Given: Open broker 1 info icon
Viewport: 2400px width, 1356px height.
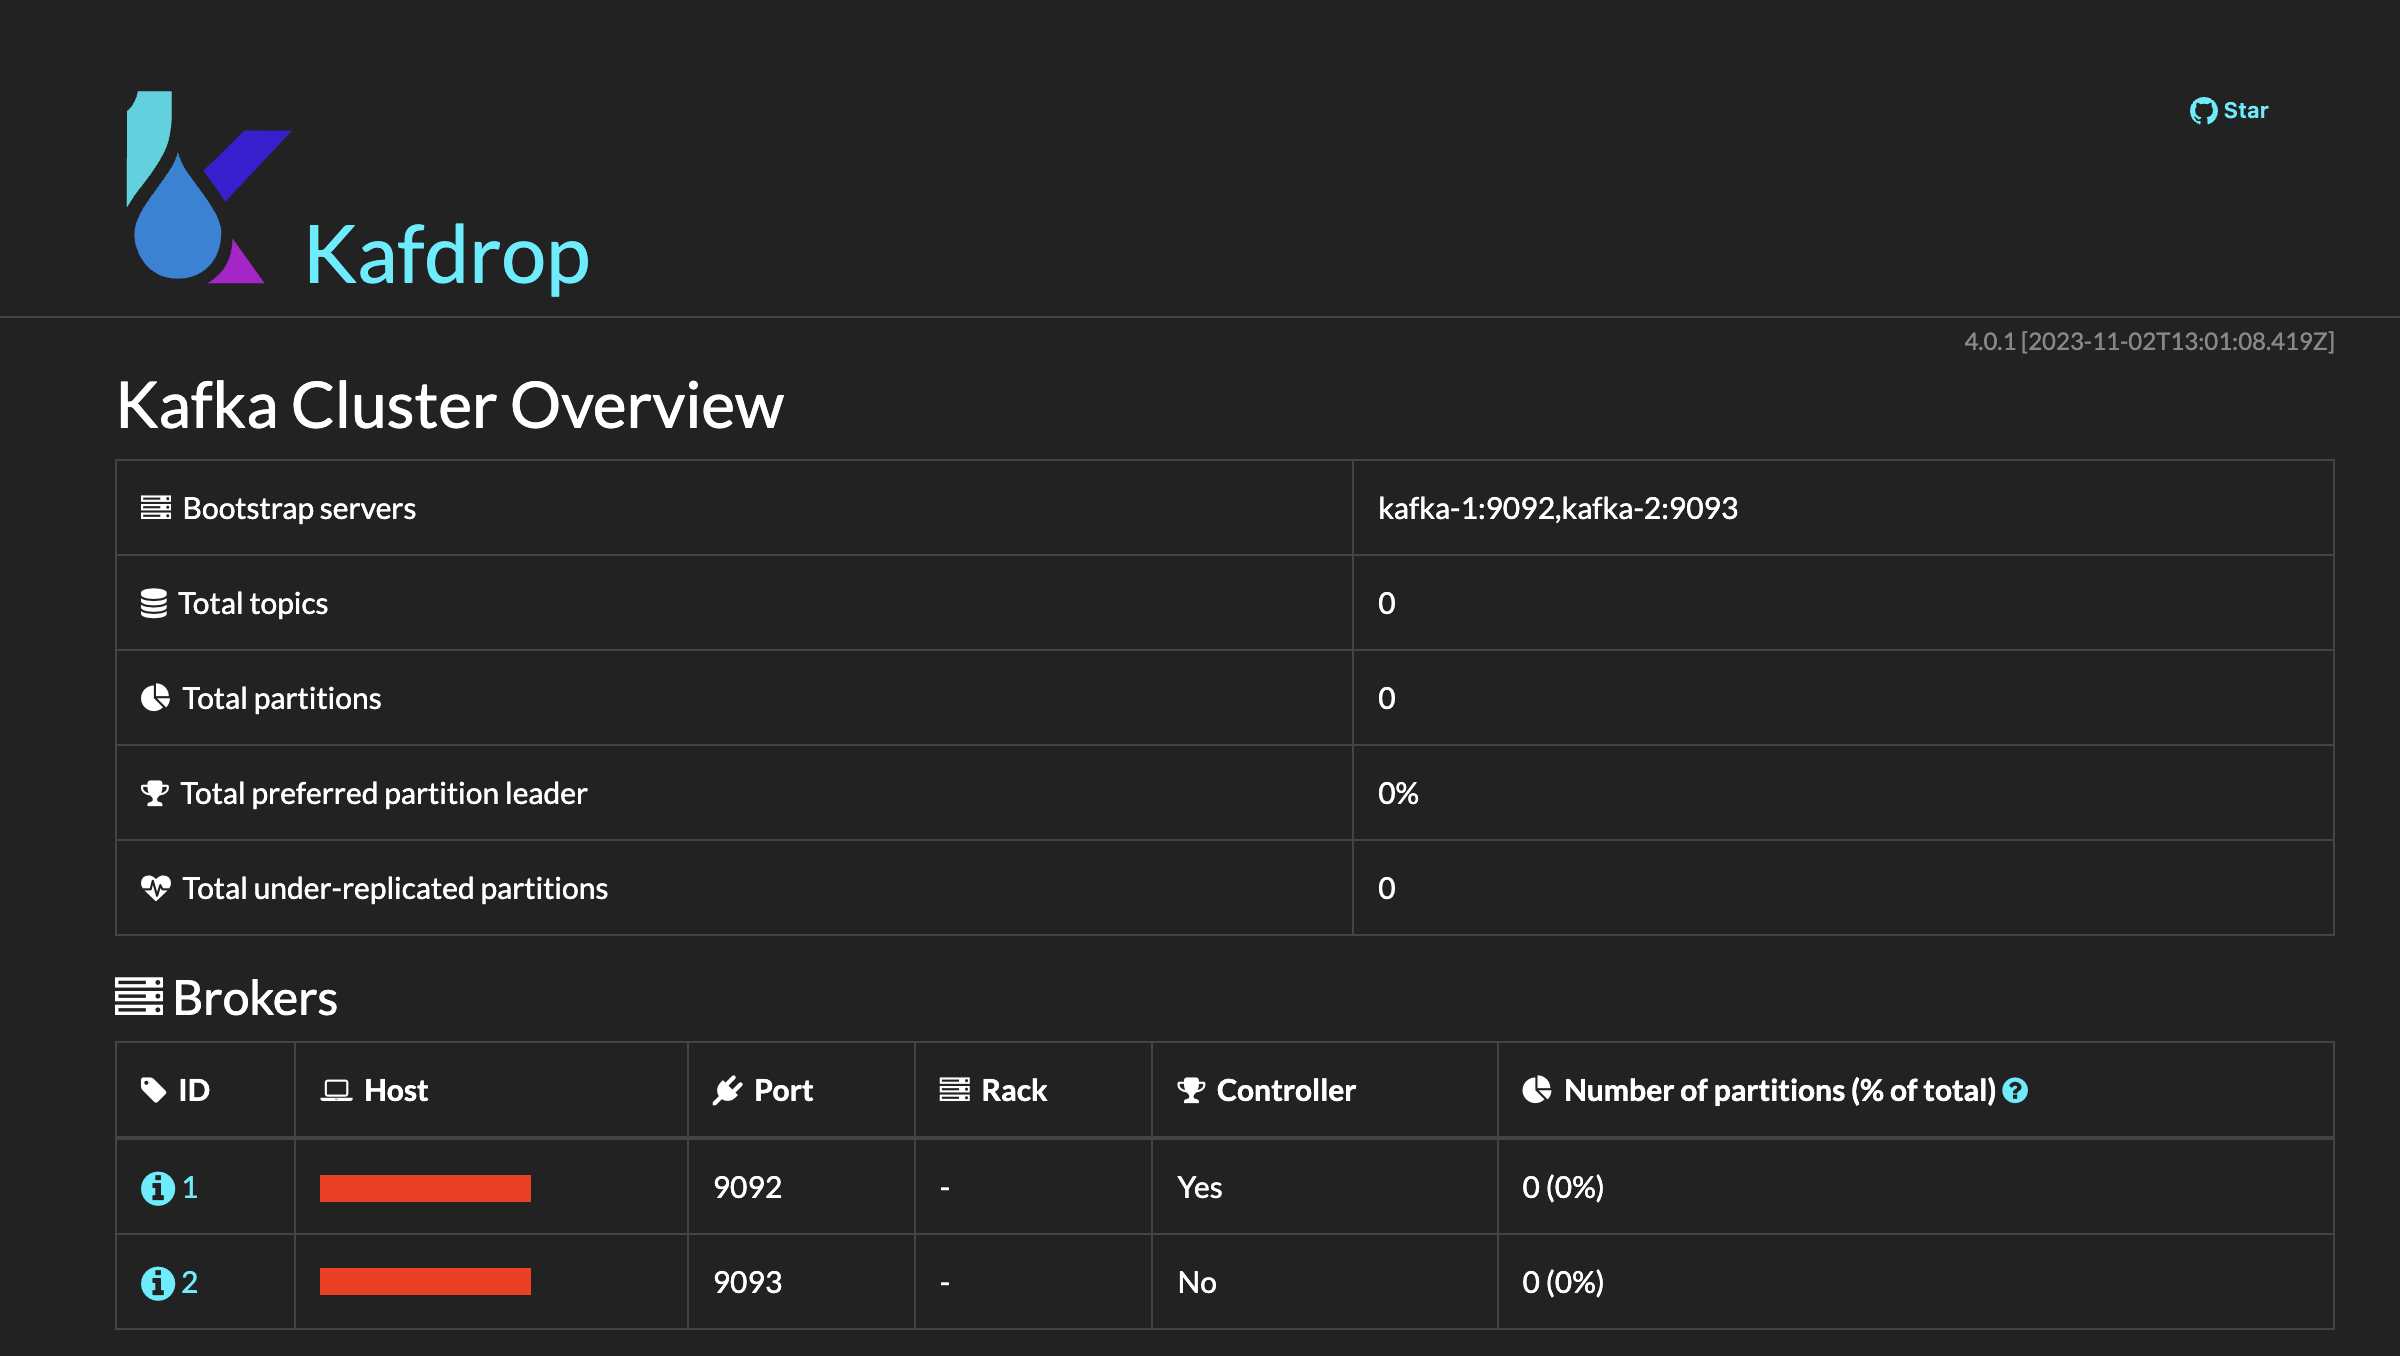Looking at the screenshot, I should [157, 1188].
